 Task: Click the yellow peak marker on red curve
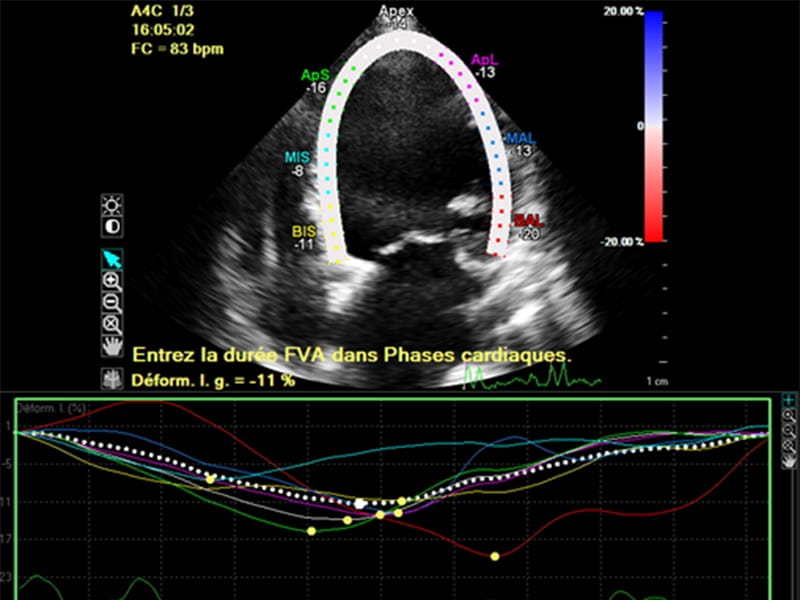coord(495,556)
